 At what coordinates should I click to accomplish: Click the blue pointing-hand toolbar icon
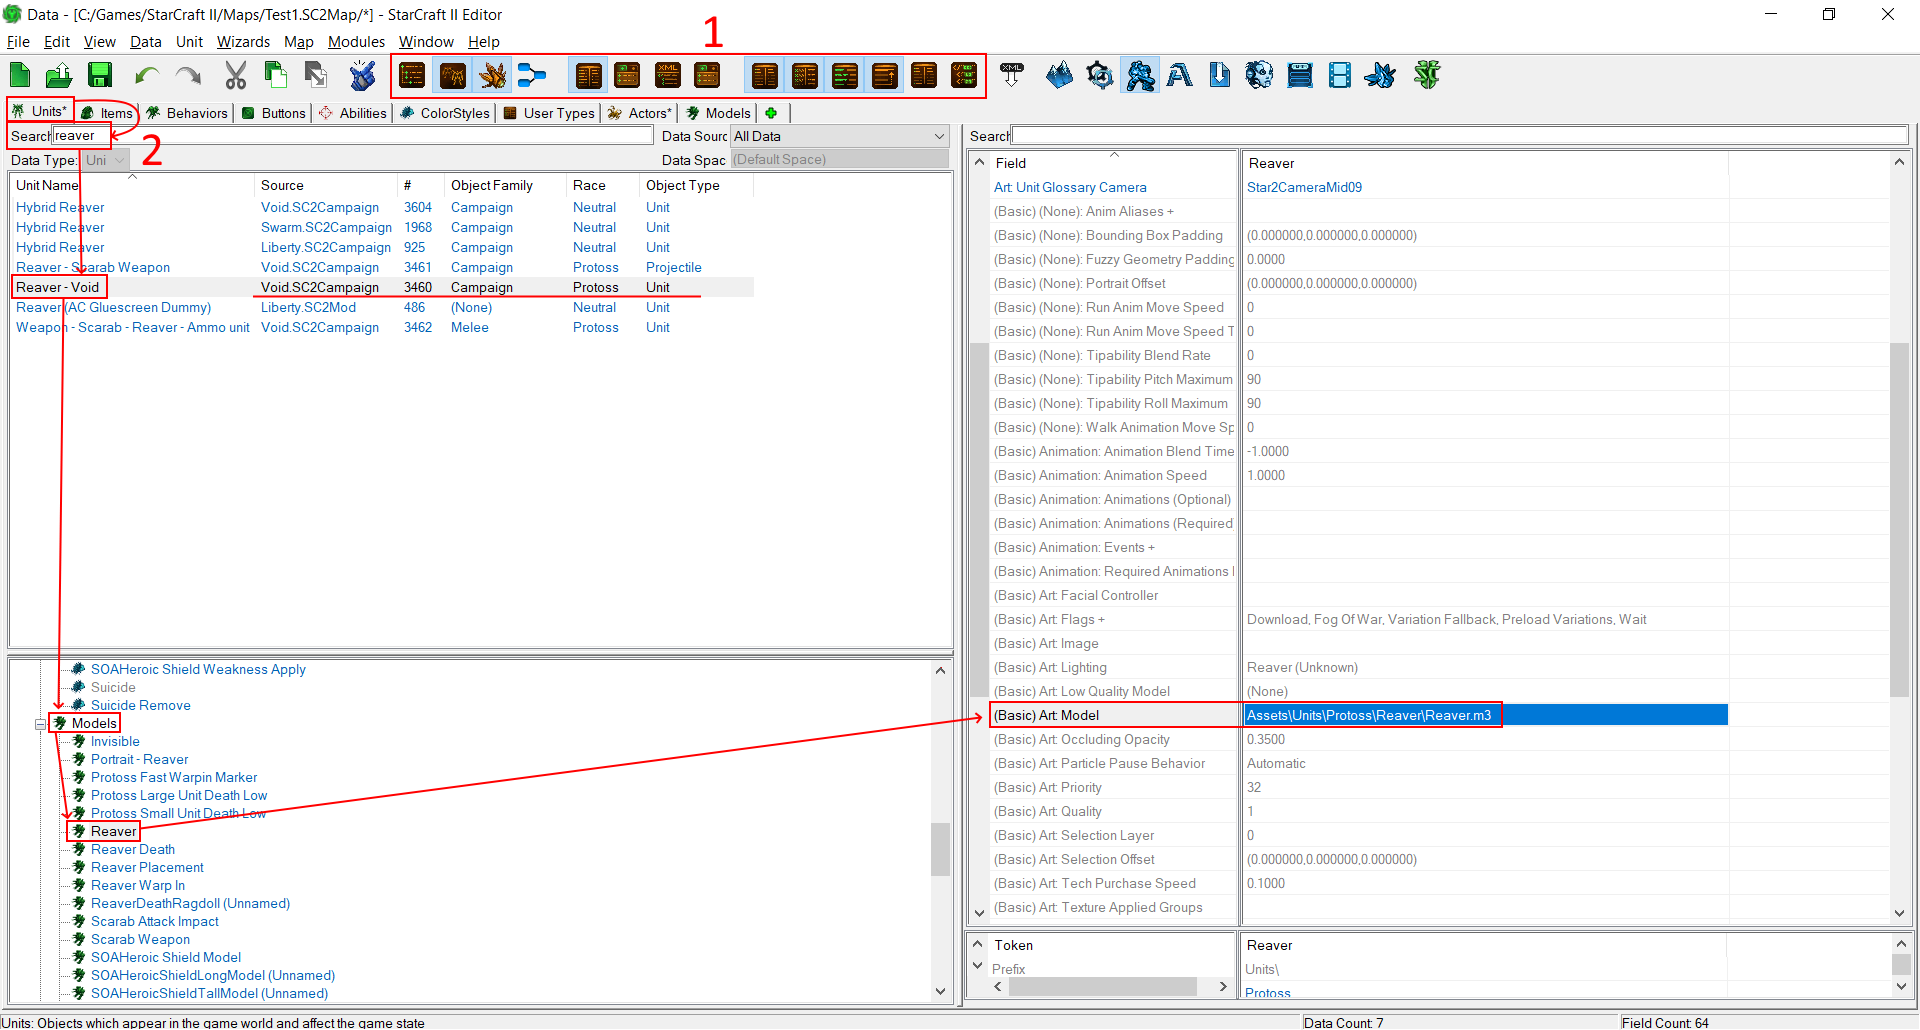(x=362, y=75)
